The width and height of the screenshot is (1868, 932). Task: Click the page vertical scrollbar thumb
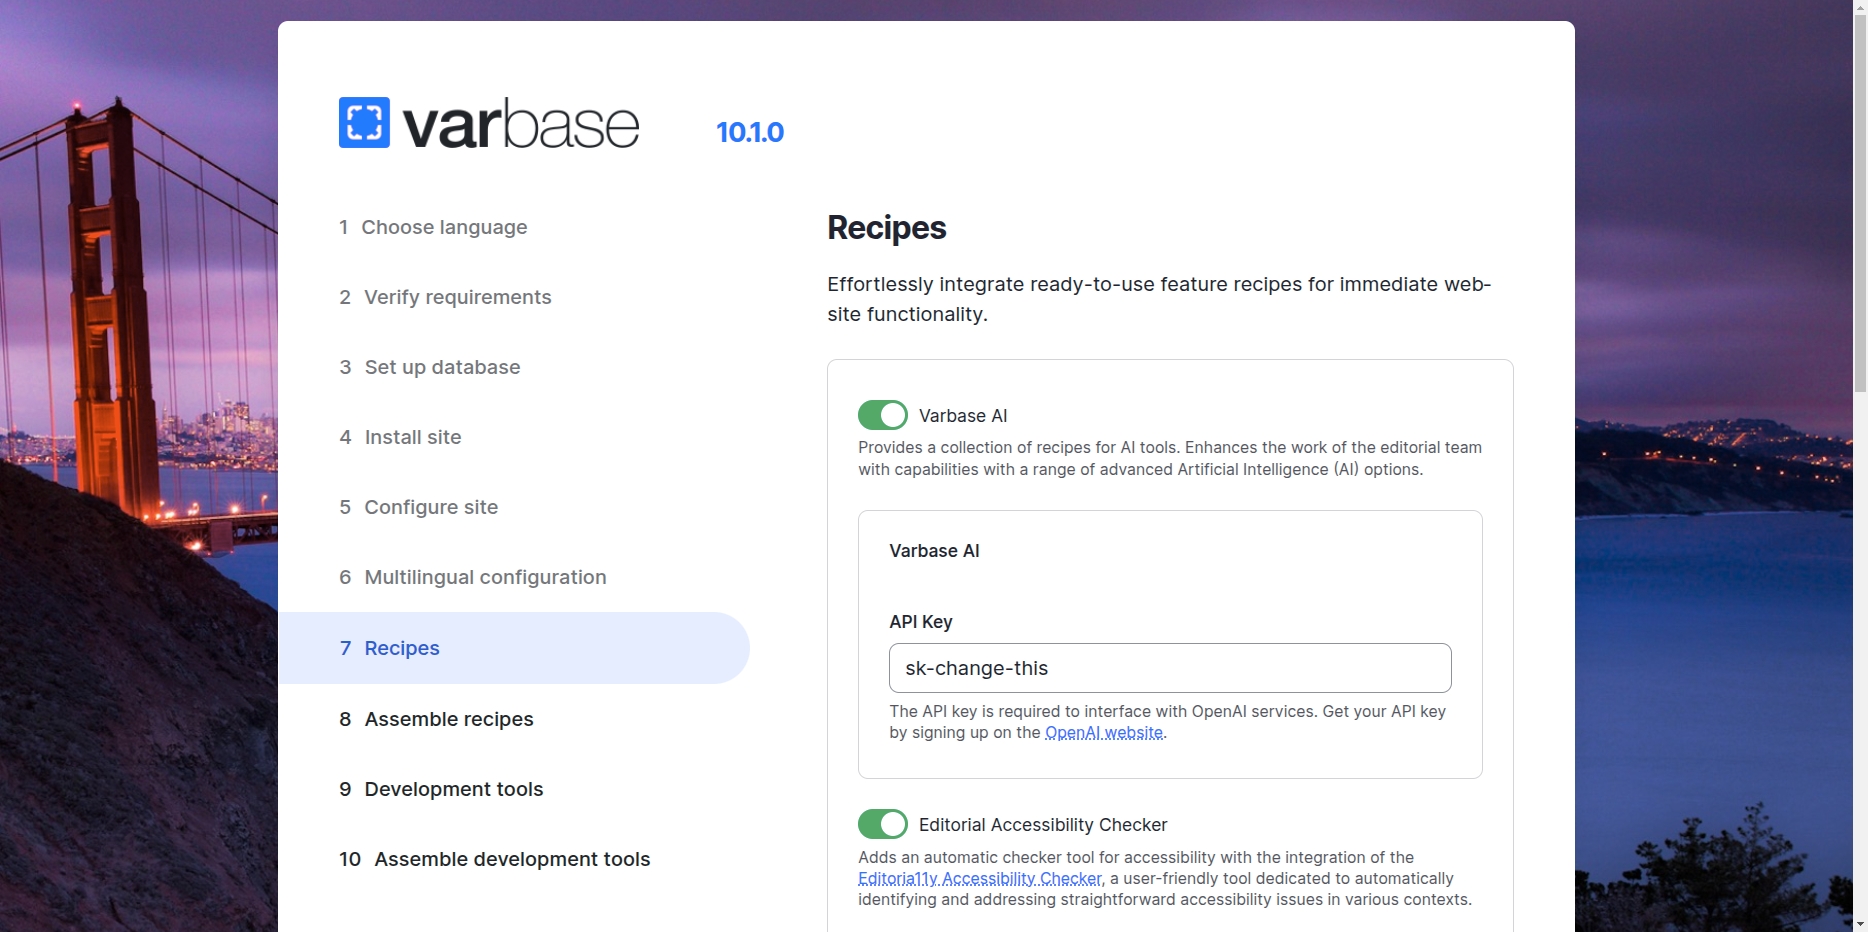coord(1860,200)
